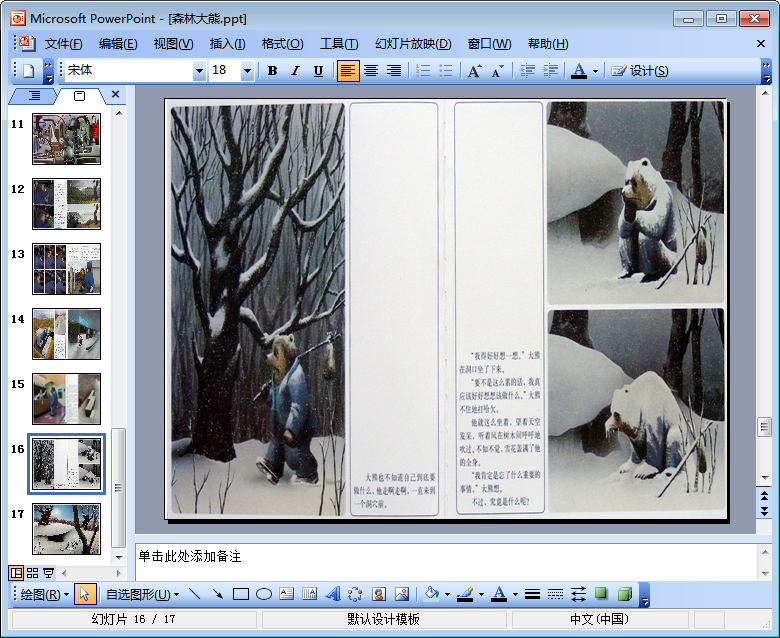Open the 编辑(E) menu
Screen dimensions: 780x638
pyautogui.click(x=118, y=44)
